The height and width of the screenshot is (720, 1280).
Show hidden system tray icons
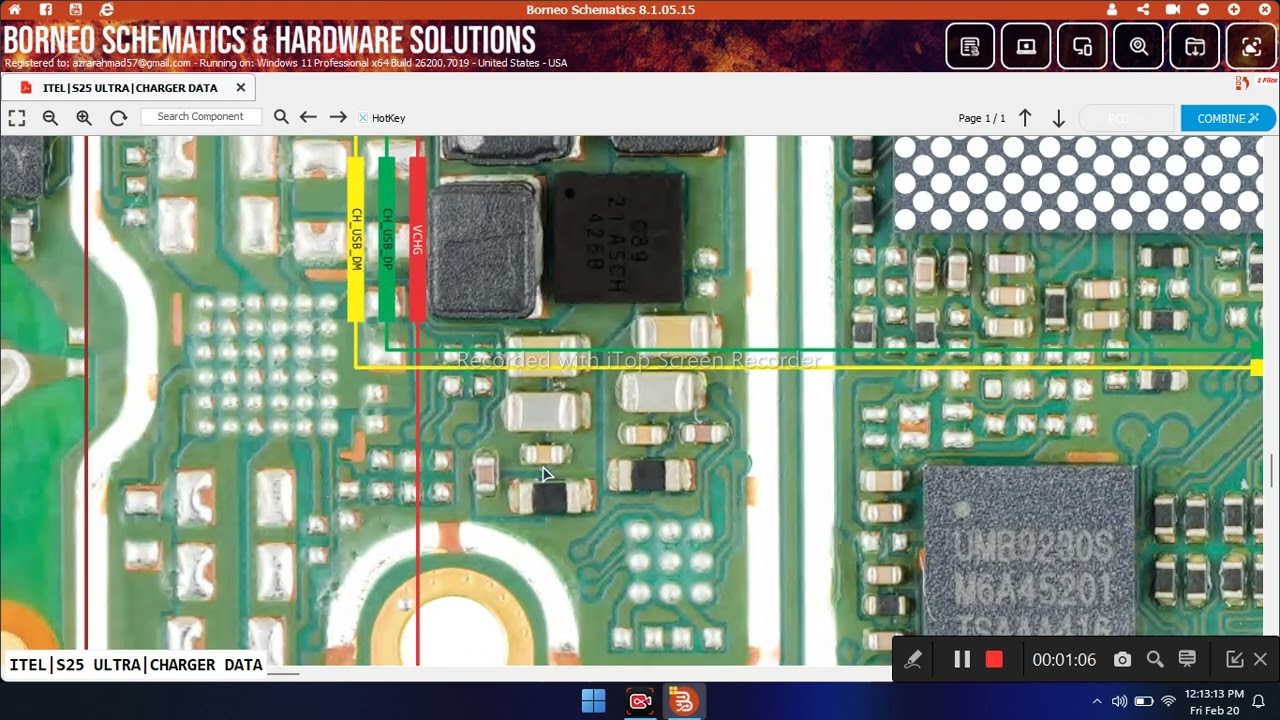tap(1097, 701)
